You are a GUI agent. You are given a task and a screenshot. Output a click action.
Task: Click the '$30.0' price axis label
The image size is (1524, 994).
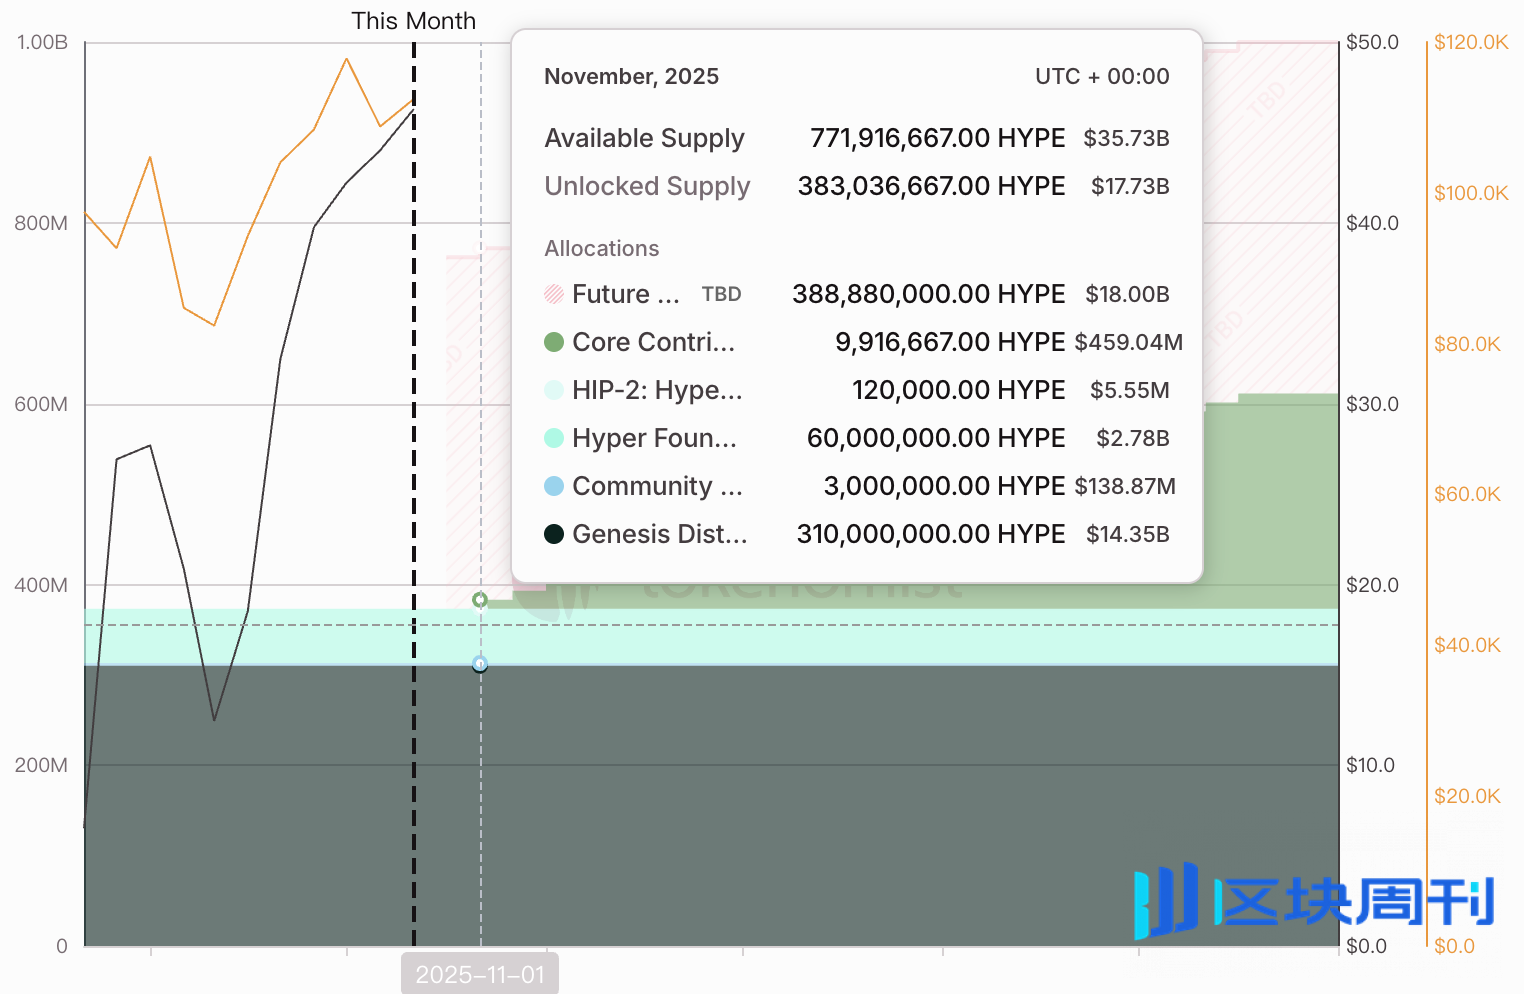(x=1372, y=404)
